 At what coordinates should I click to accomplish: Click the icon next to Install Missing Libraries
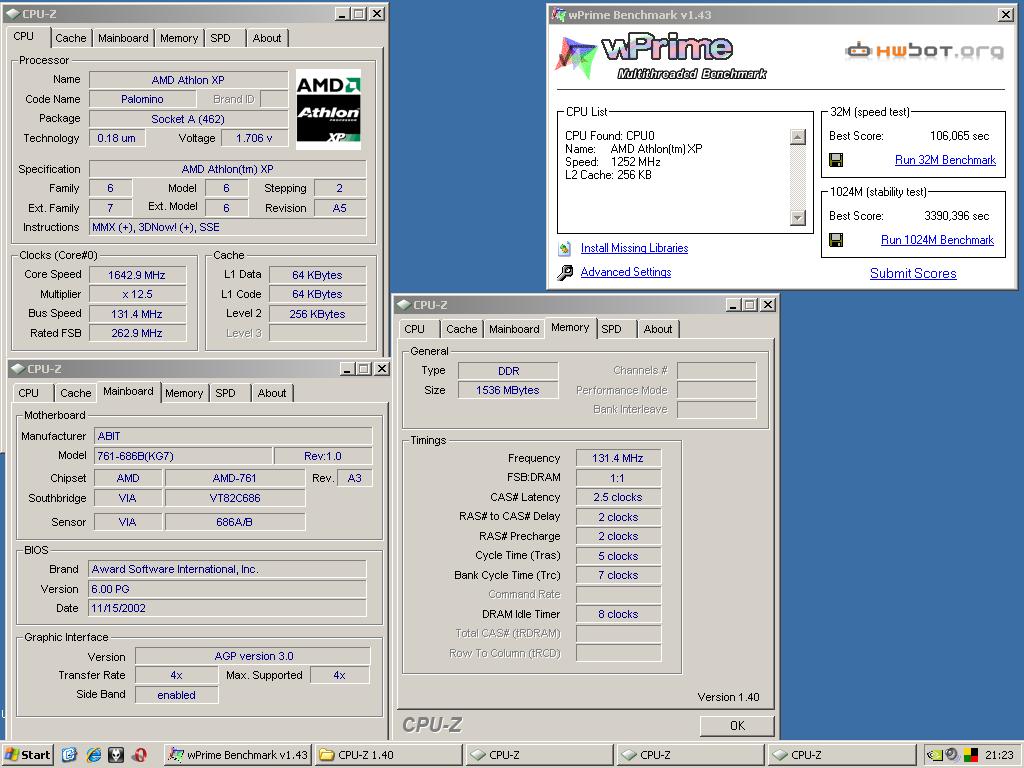(x=565, y=248)
